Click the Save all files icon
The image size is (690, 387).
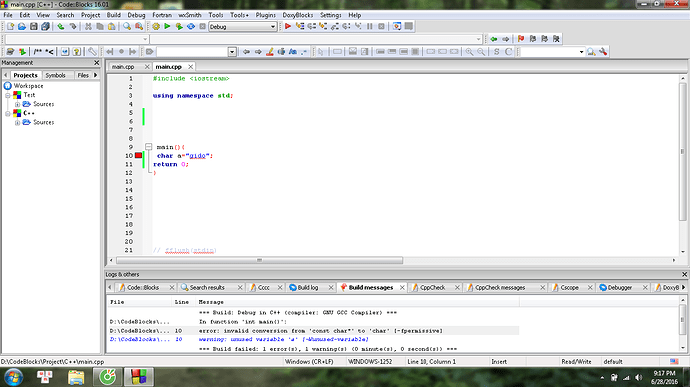click(45, 26)
